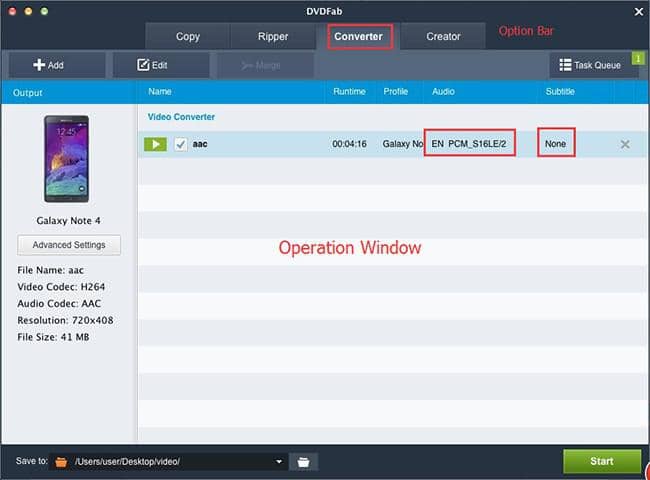The height and width of the screenshot is (480, 650).
Task: Click the Profile column header
Action: pos(395,92)
